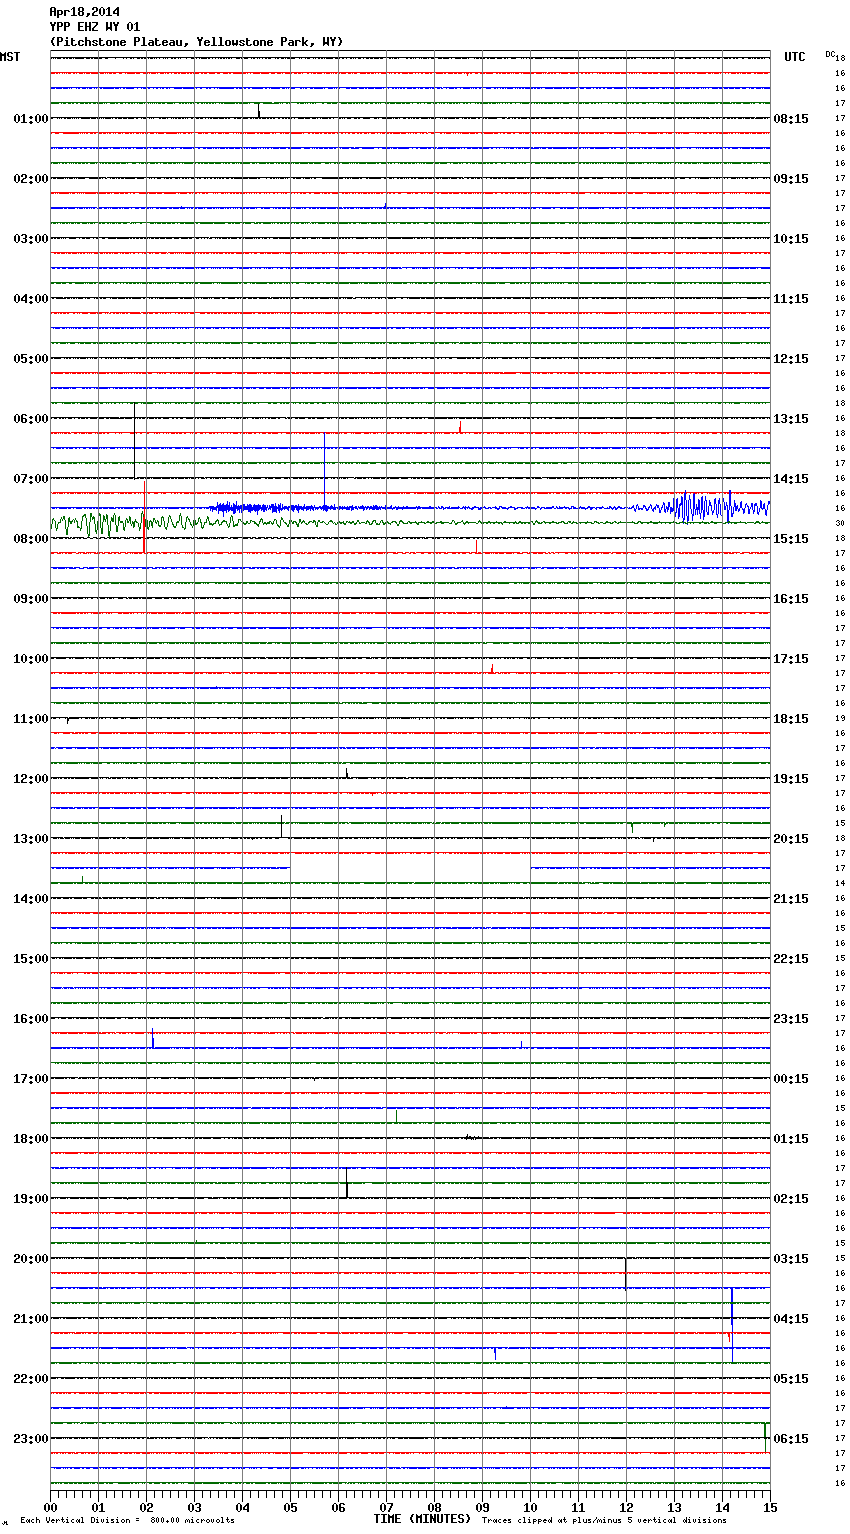The image size is (850, 1534).
Task: Click the 20:15 UTC time label
Action: pyautogui.click(x=791, y=839)
